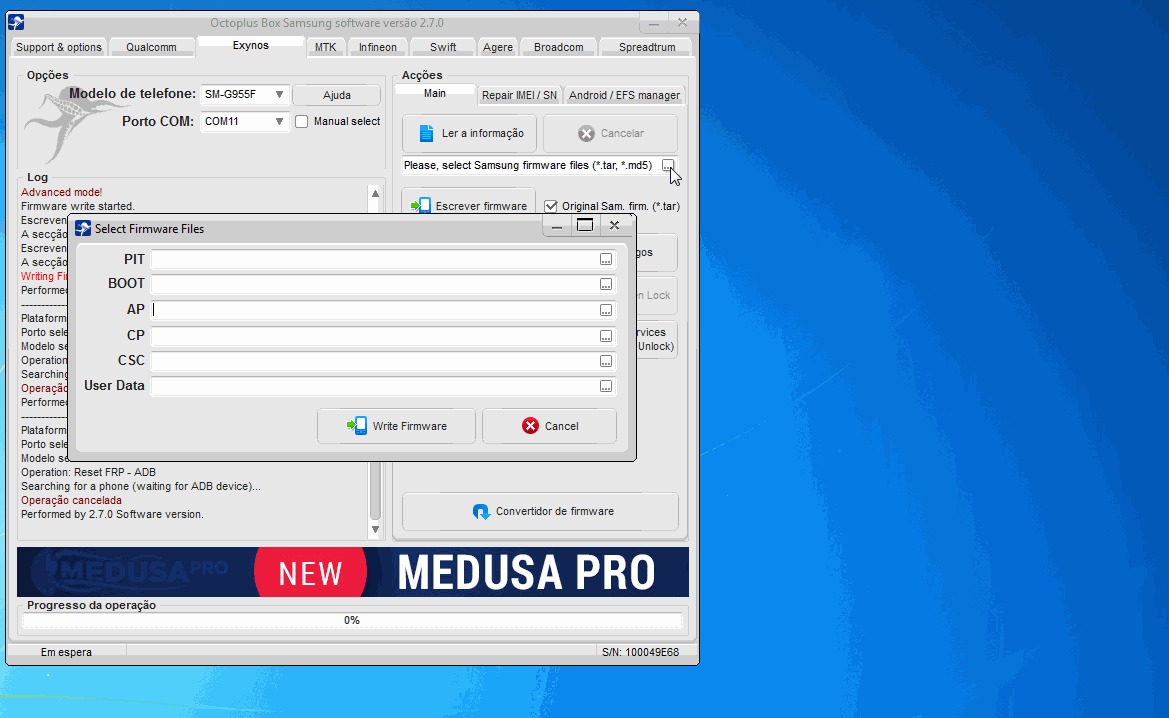Click Convertidor de firmware button

540,511
